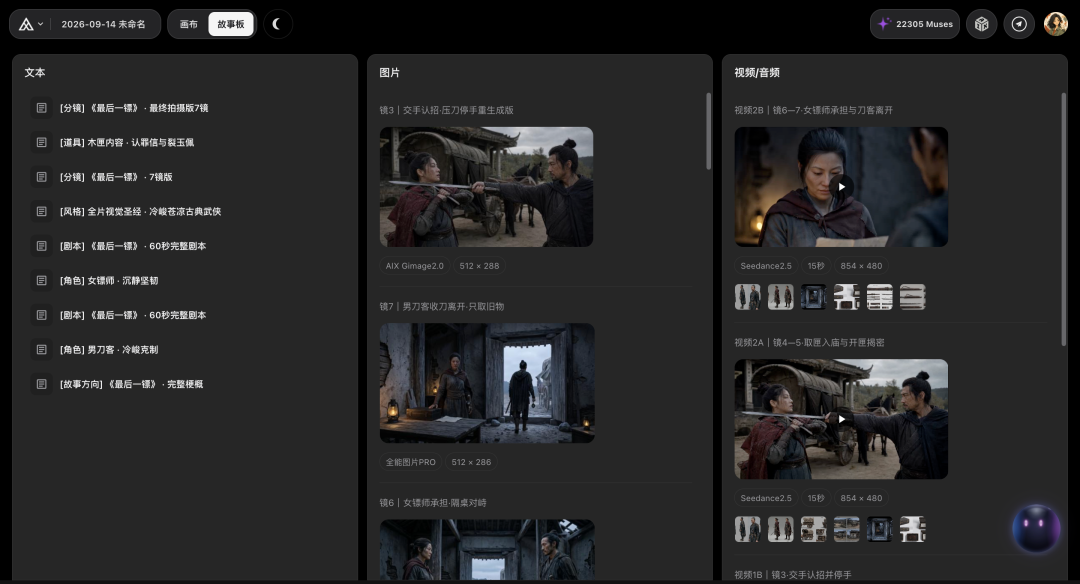Click Seedance2.5 tag under video 2A

(x=766, y=498)
